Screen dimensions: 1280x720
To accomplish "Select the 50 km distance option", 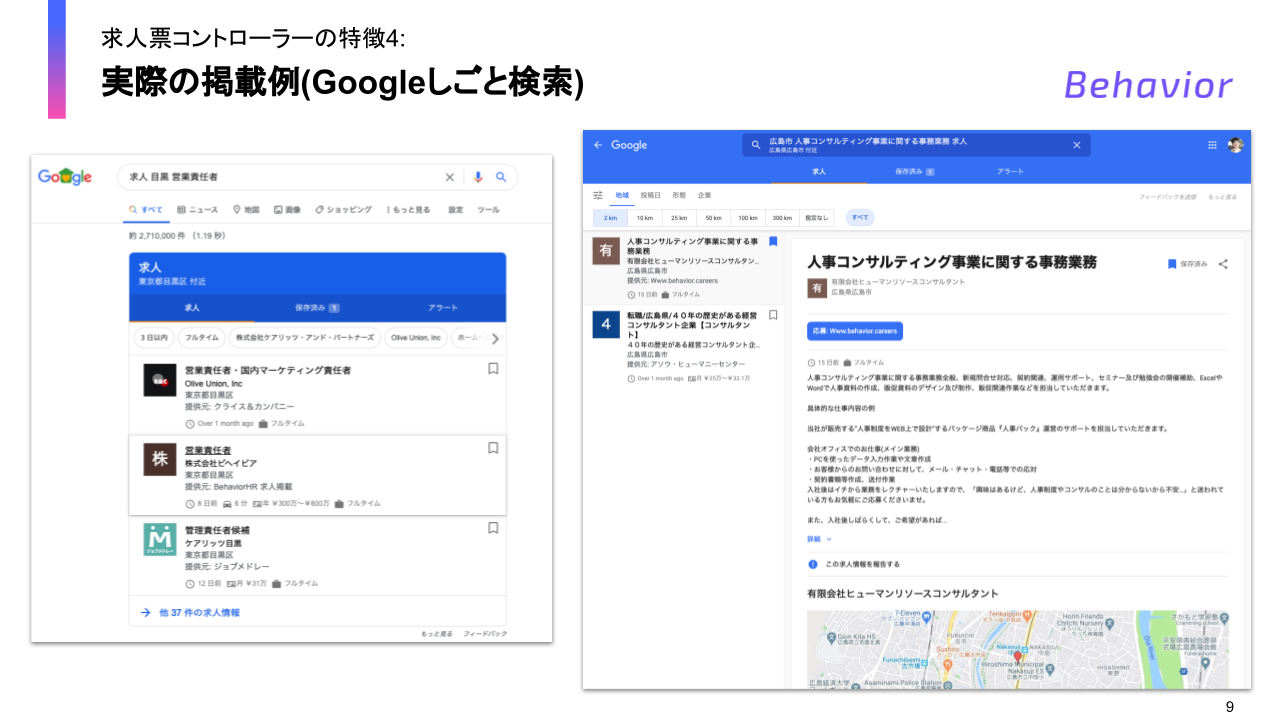I will [713, 217].
